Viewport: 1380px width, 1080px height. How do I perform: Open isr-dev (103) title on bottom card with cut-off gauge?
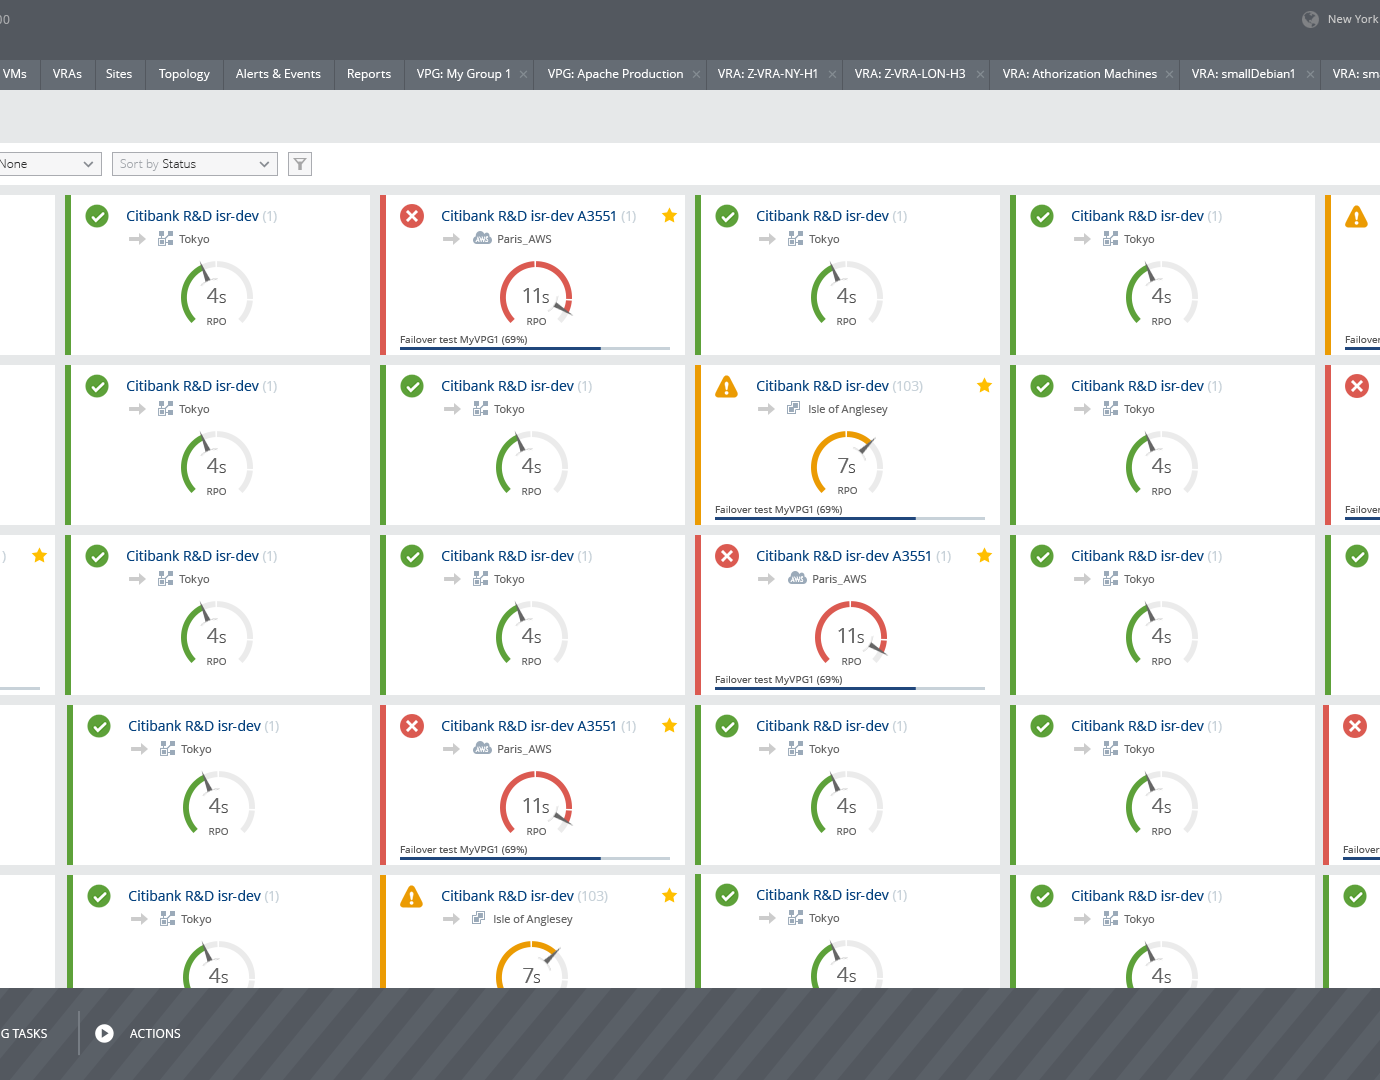(x=507, y=896)
